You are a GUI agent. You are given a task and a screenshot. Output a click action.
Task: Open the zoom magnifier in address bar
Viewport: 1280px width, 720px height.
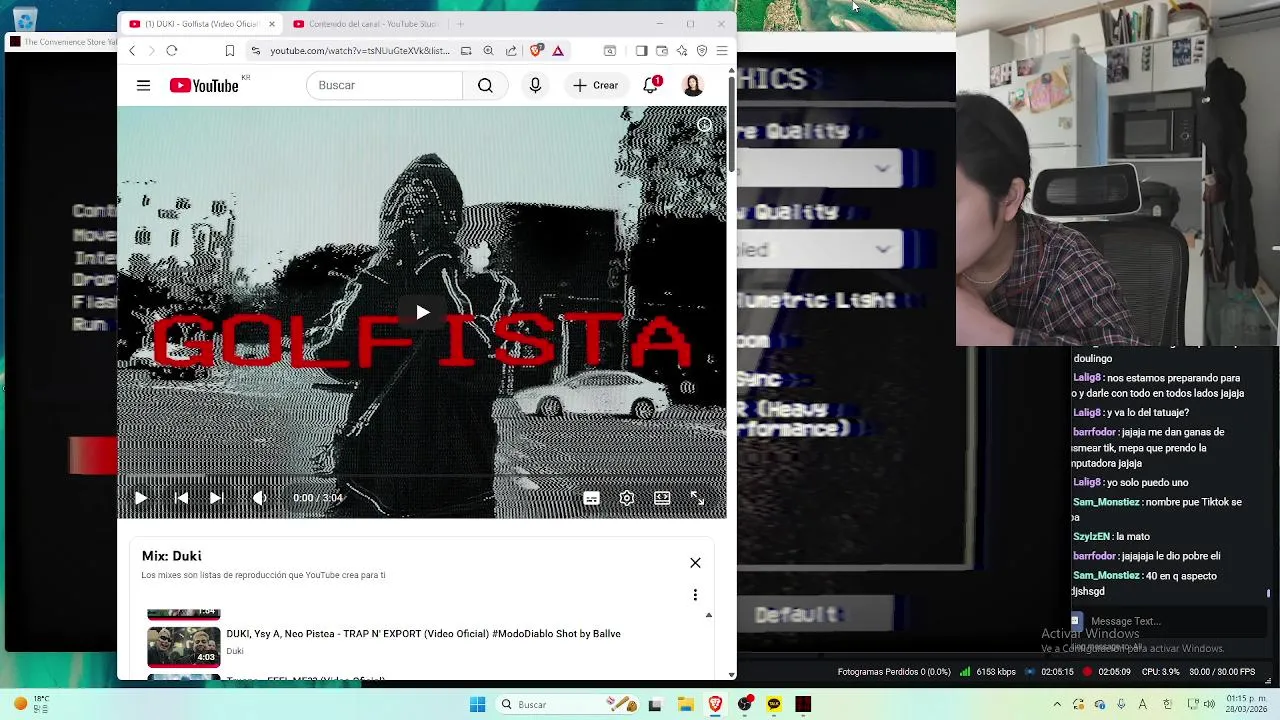pos(488,51)
